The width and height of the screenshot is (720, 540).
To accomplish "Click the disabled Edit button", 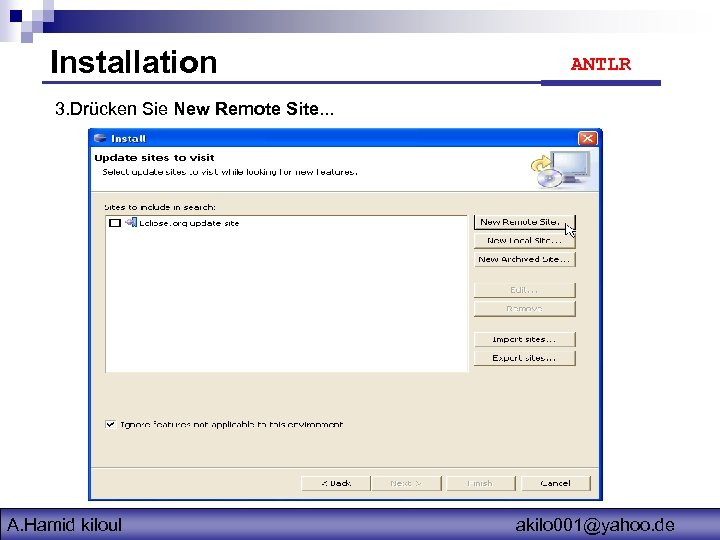I will 524,290.
